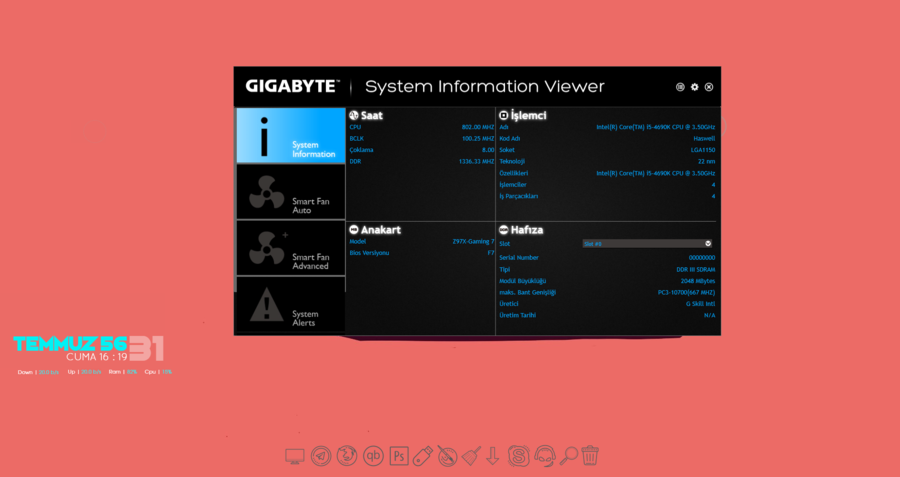Click the Up speed reading on desktop widget
Image resolution: width=900 pixels, height=477 pixels.
tap(84, 372)
